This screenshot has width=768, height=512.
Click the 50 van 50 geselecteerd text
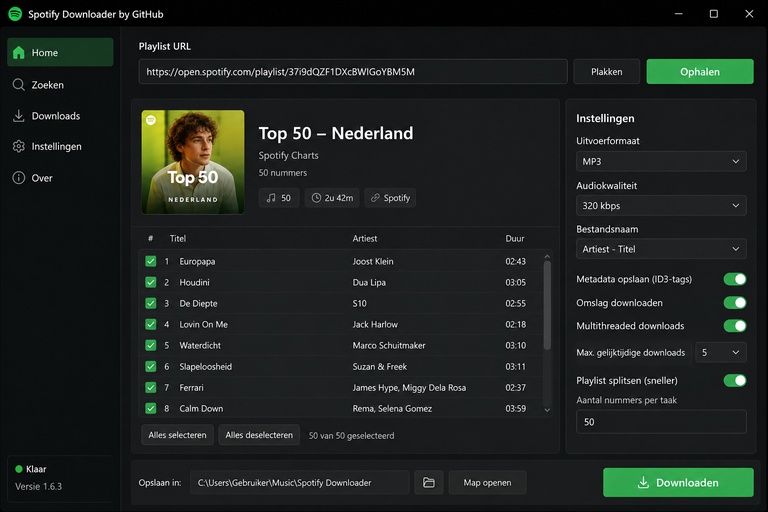[x=351, y=436]
